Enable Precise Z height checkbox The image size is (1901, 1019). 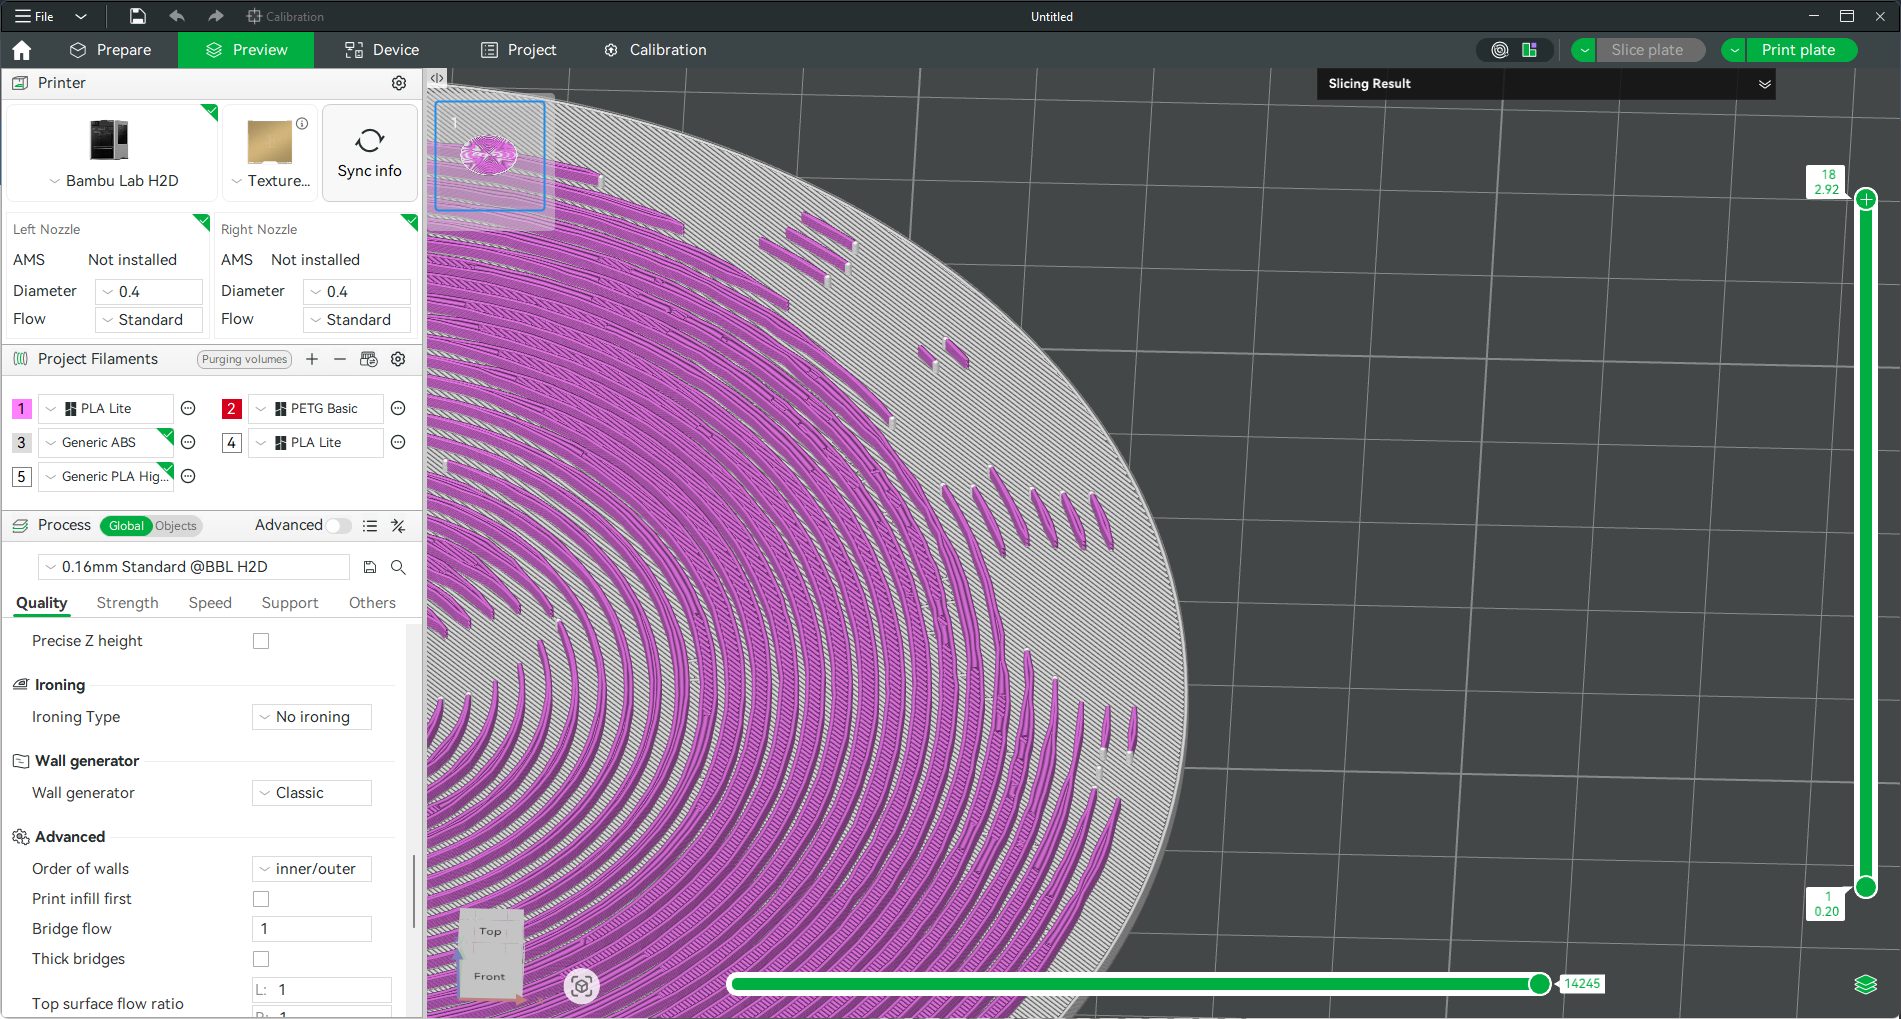261,641
